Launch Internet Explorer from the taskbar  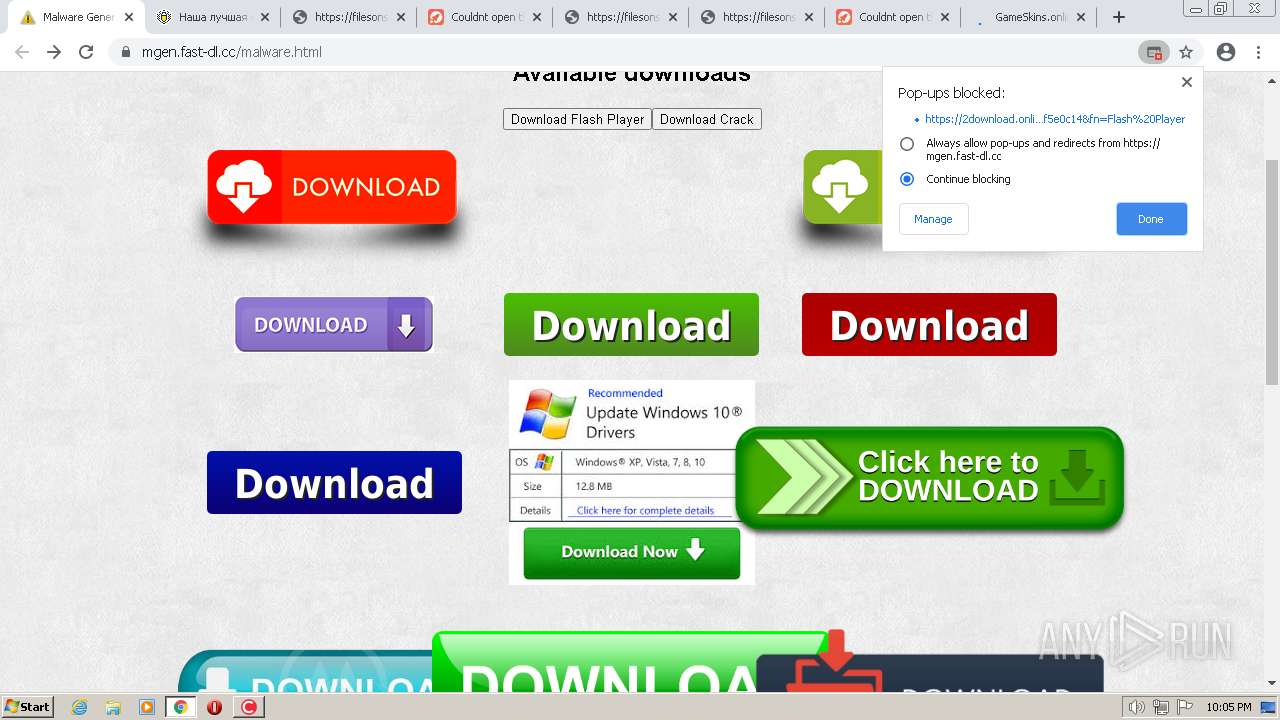pos(79,707)
